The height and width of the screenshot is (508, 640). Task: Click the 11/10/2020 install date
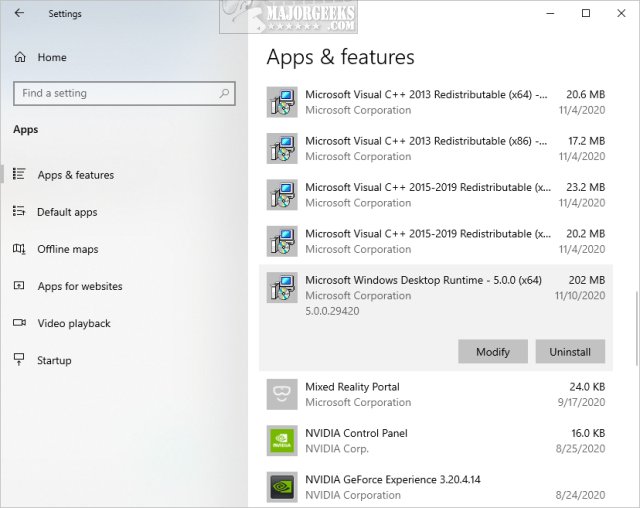580,296
